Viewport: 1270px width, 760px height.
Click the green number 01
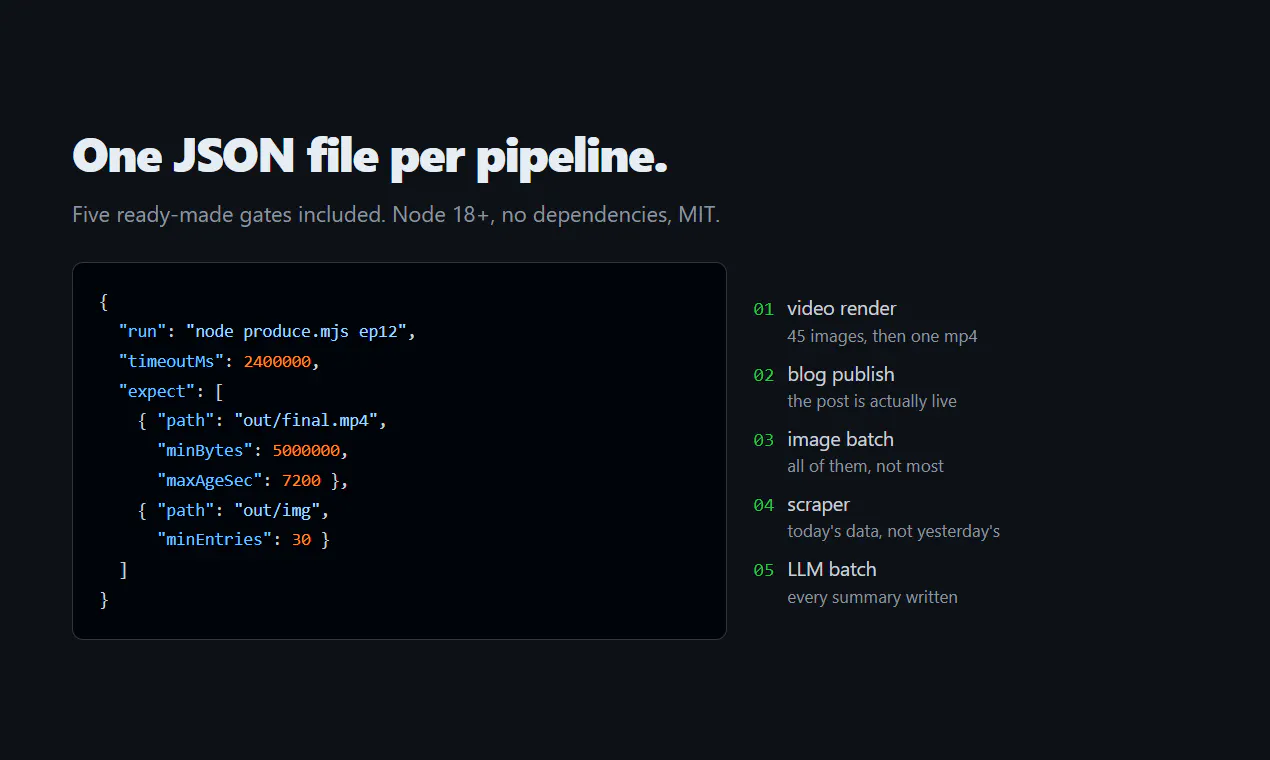click(x=764, y=309)
